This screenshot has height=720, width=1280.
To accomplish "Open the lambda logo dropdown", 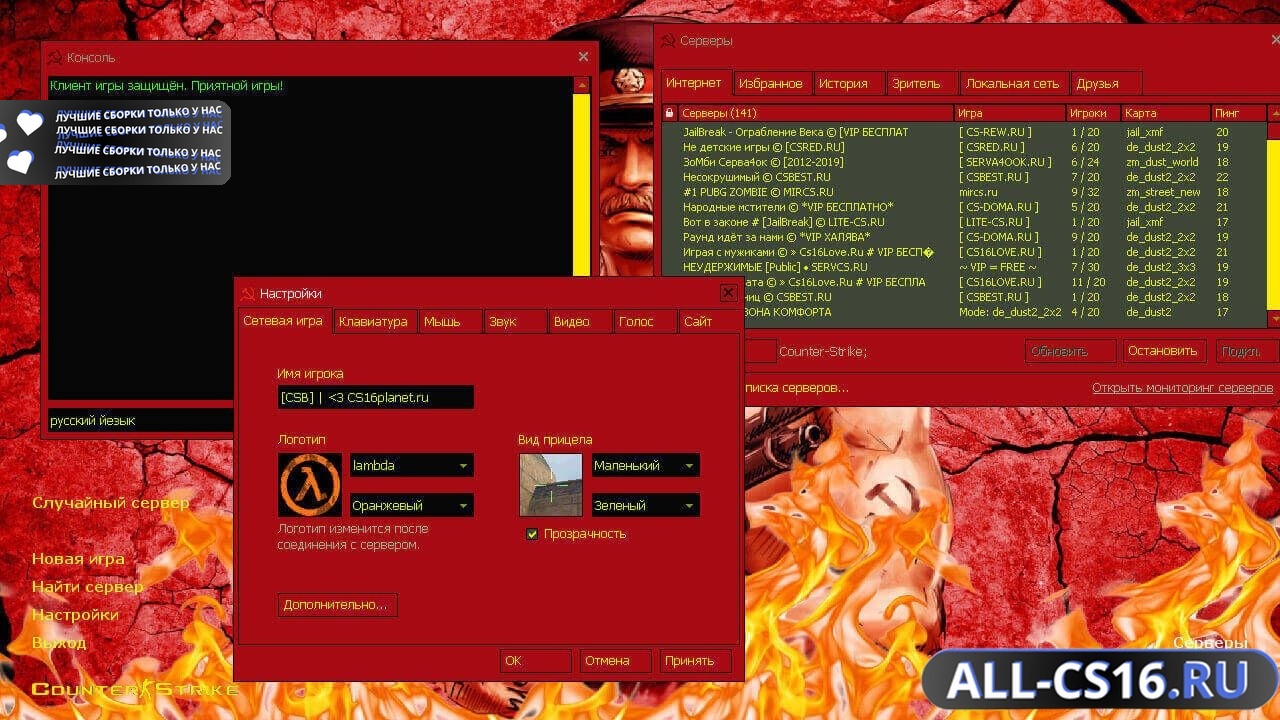I will 411,465.
